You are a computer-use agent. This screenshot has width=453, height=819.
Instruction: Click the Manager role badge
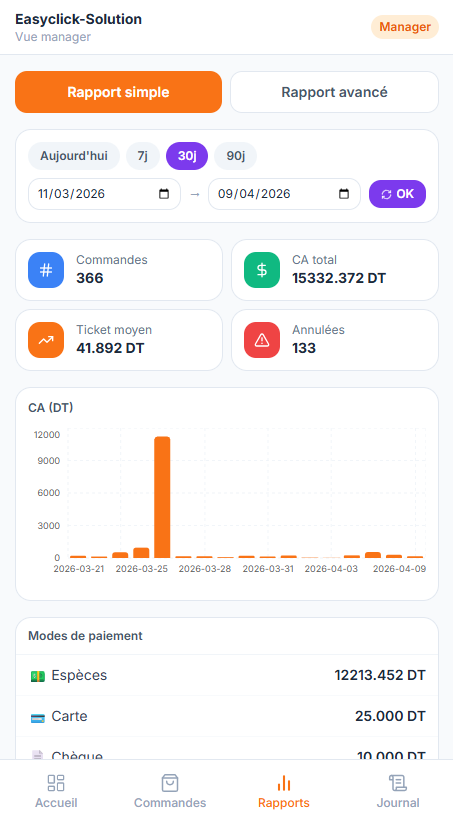coord(405,27)
